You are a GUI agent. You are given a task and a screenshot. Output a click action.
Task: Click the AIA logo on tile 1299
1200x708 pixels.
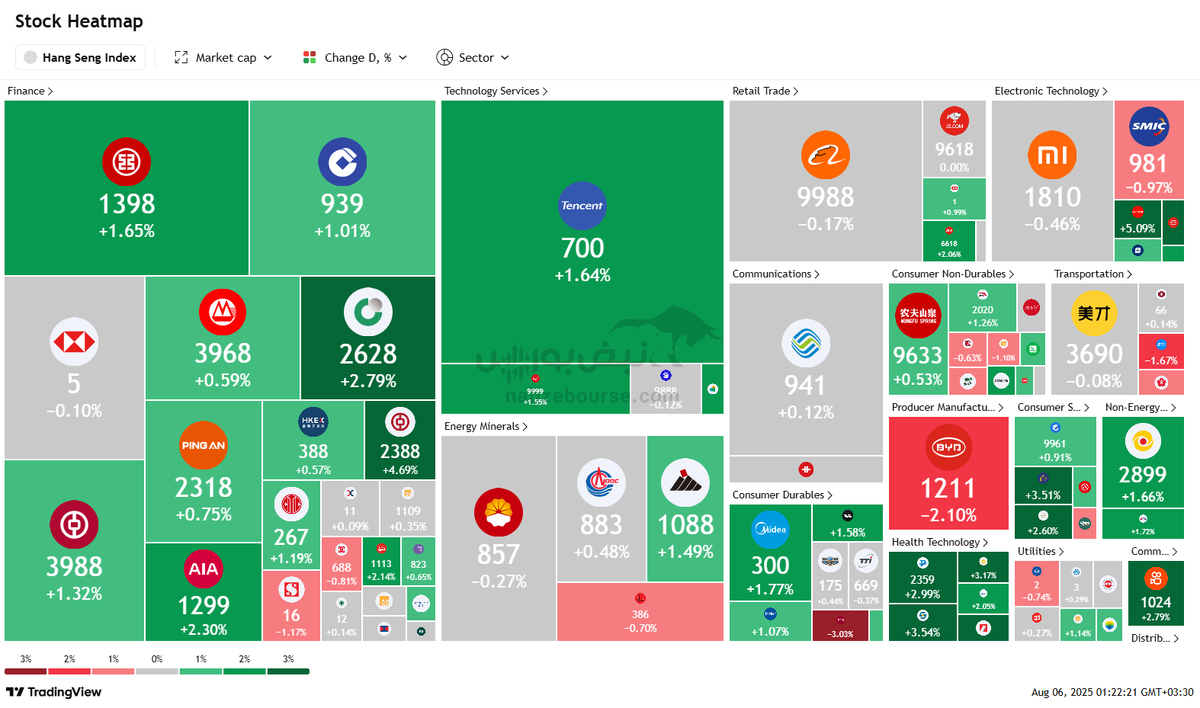(203, 570)
